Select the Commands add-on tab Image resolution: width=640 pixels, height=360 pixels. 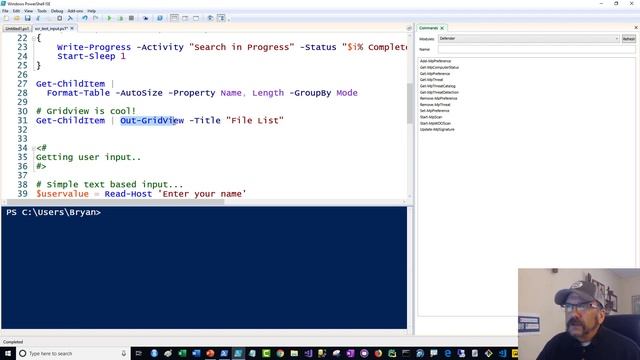pyautogui.click(x=428, y=28)
